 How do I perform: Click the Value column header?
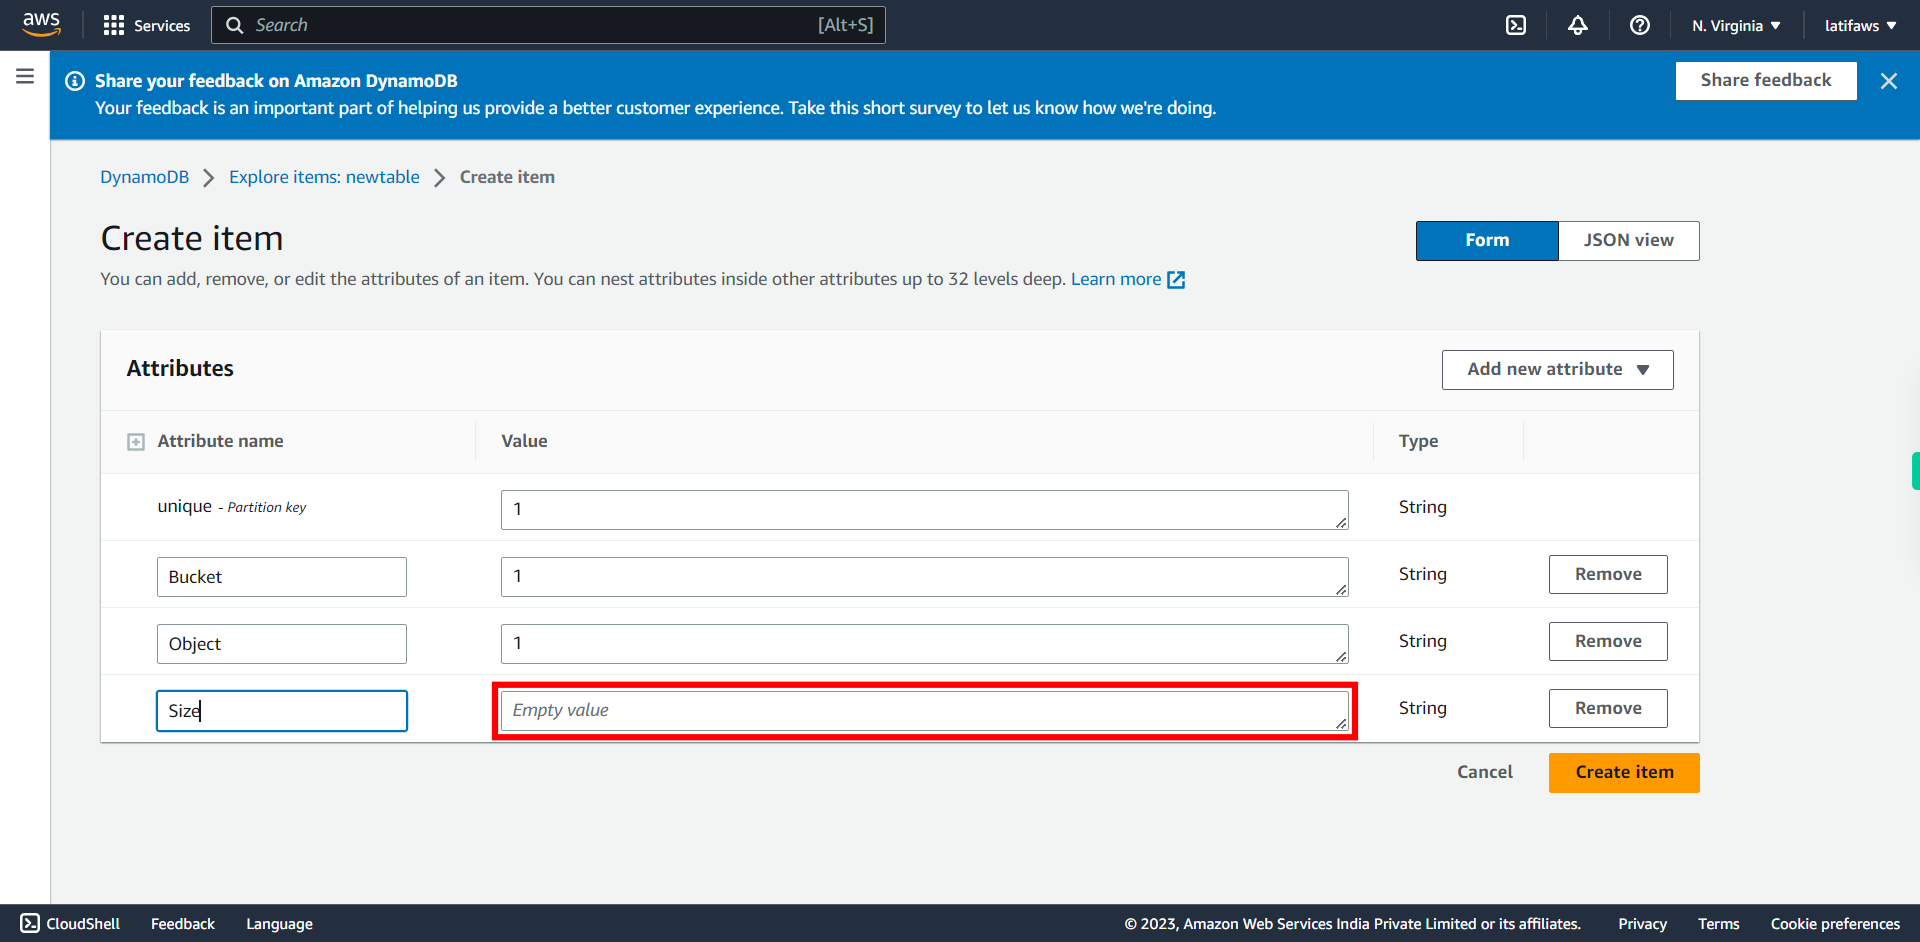point(524,441)
